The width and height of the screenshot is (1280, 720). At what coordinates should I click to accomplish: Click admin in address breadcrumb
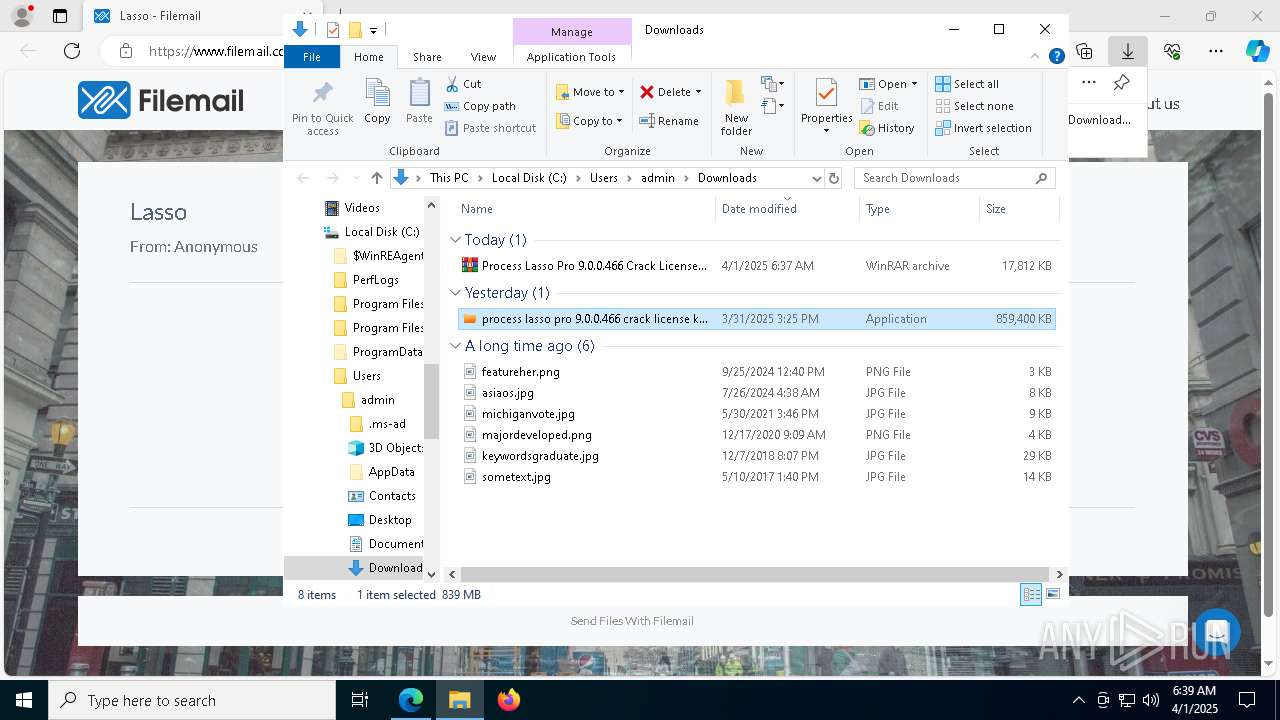(658, 178)
